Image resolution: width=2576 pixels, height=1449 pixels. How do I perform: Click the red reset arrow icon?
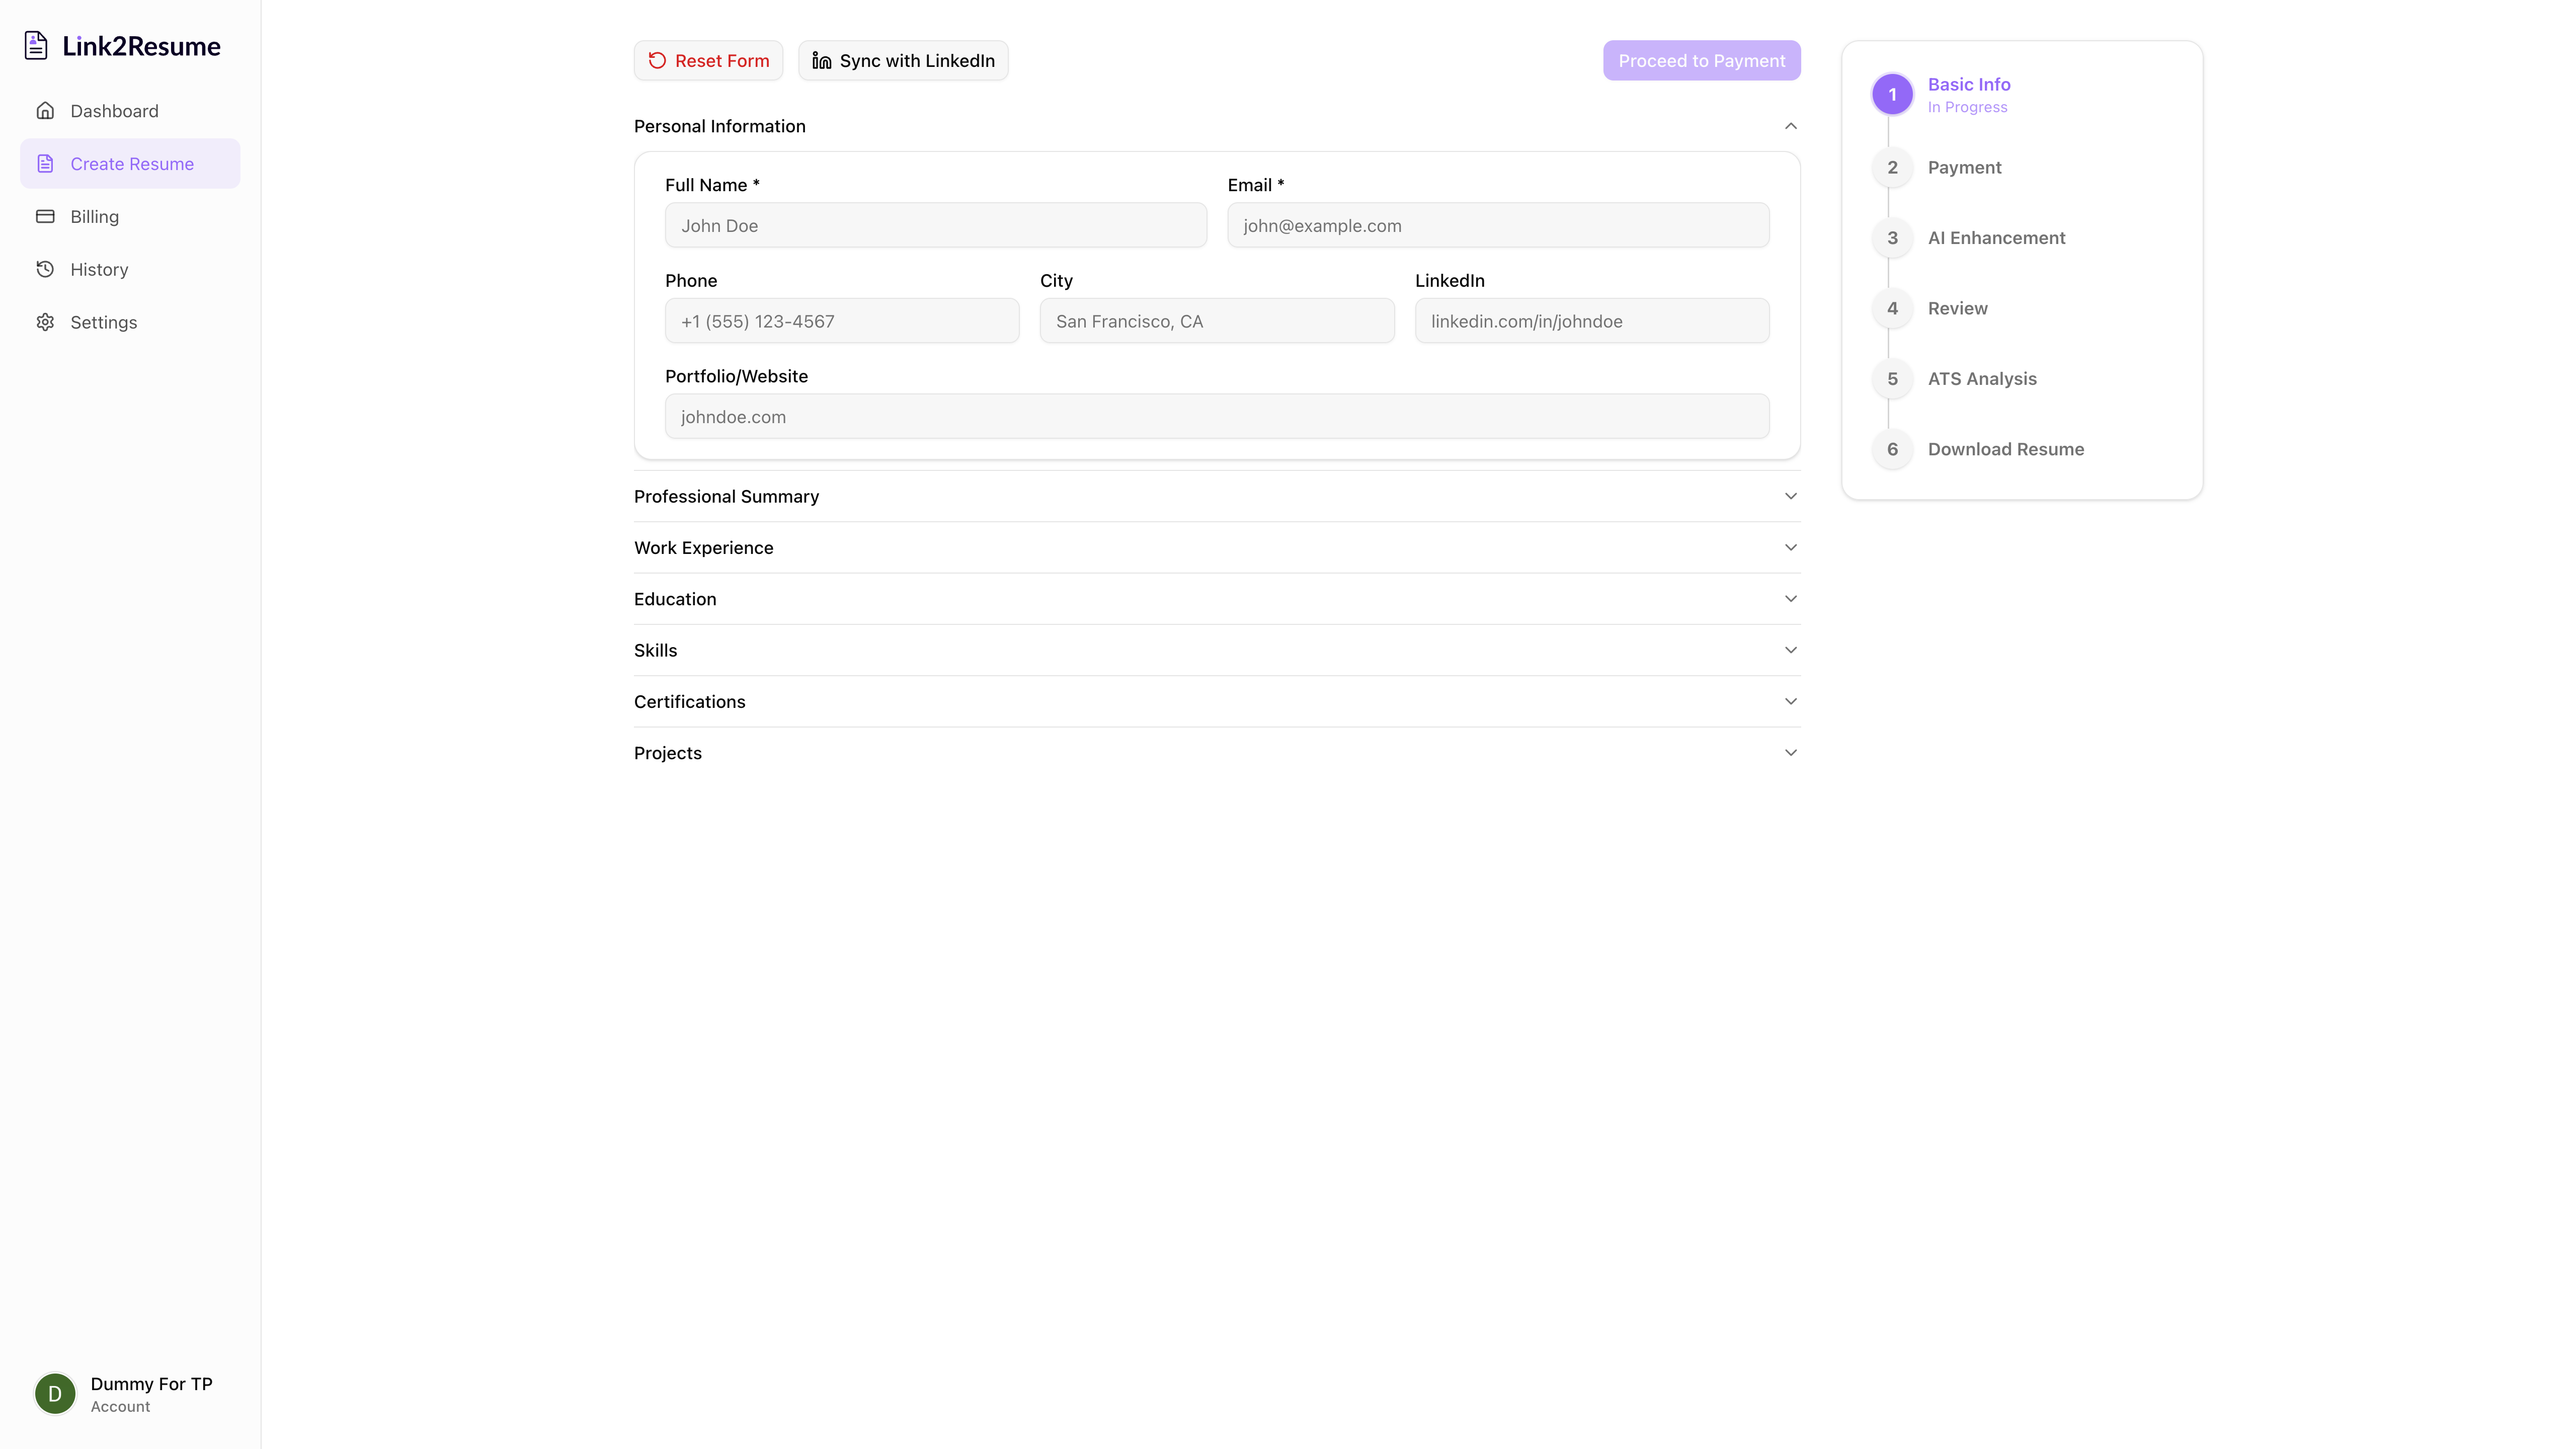(657, 60)
